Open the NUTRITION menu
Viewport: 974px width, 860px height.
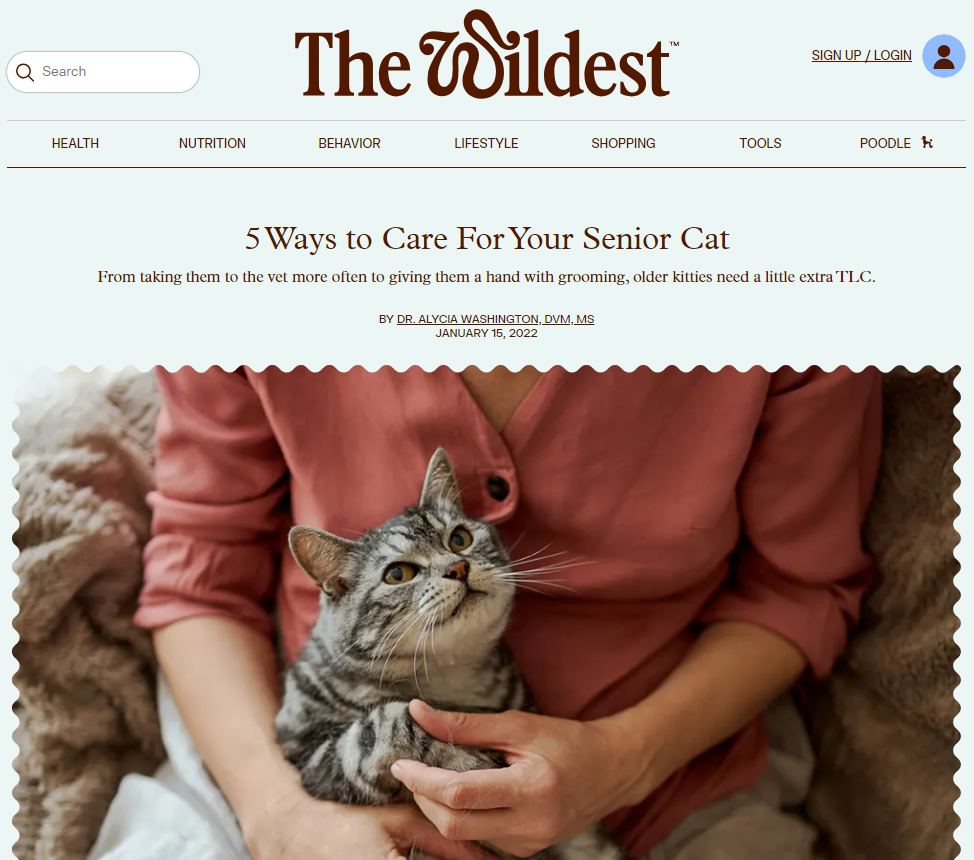pyautogui.click(x=212, y=144)
